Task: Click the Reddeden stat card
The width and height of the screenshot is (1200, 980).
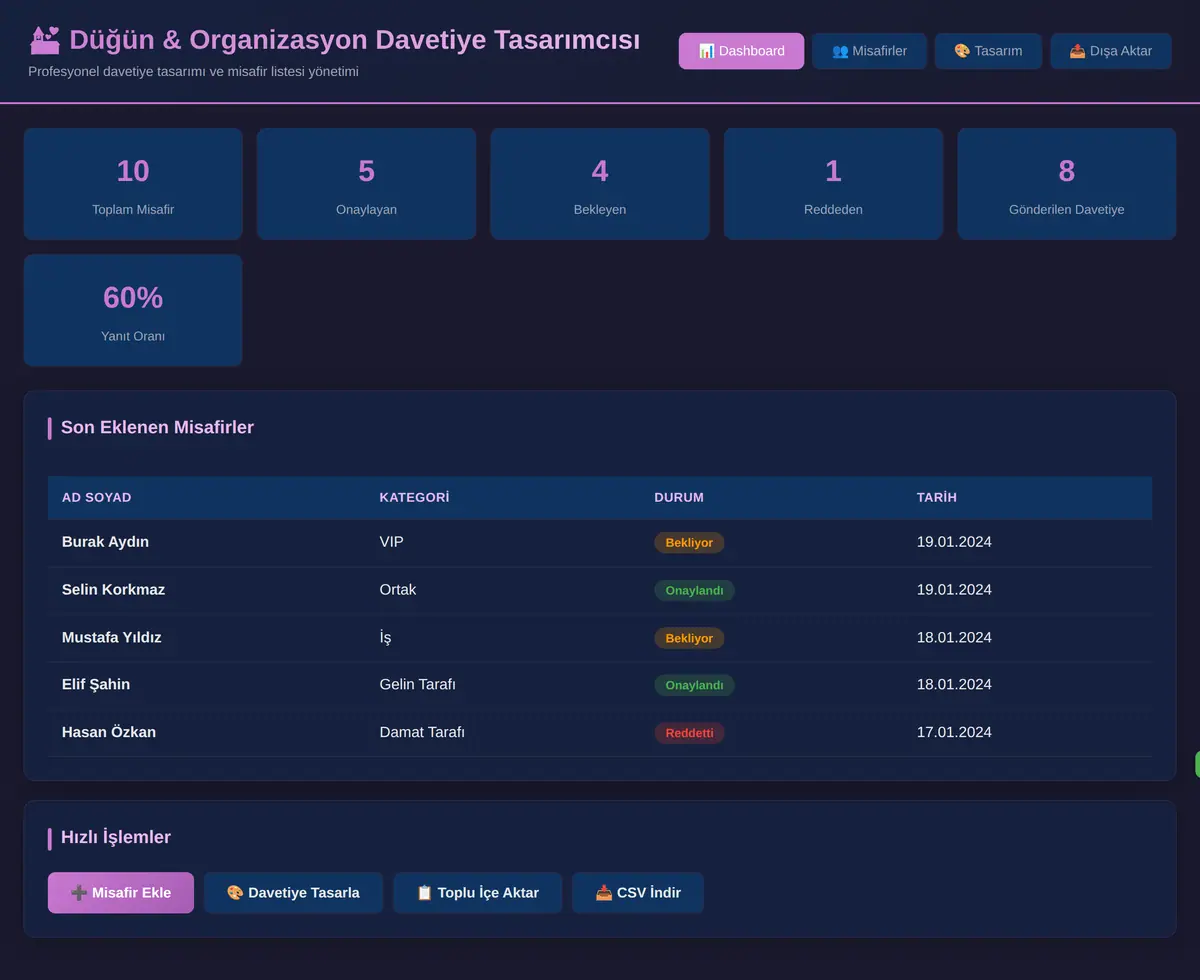Action: point(833,184)
